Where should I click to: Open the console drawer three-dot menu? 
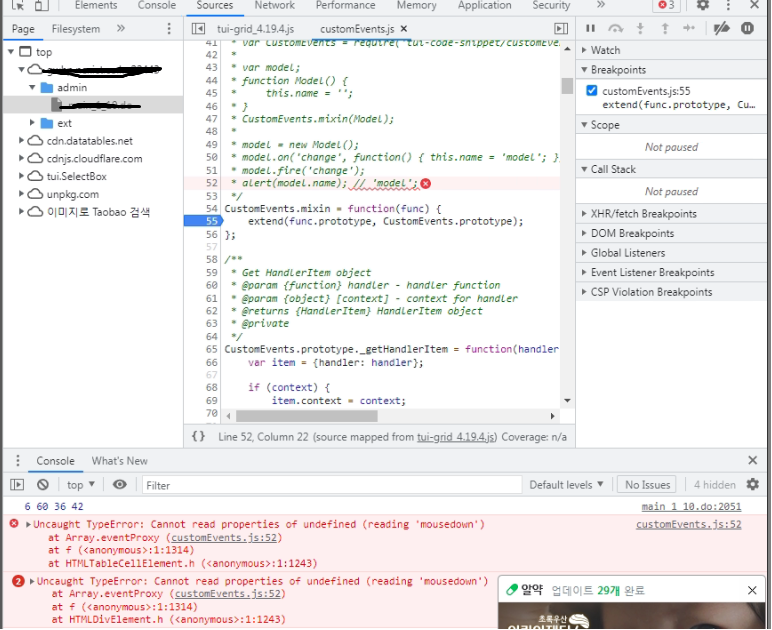(x=18, y=461)
